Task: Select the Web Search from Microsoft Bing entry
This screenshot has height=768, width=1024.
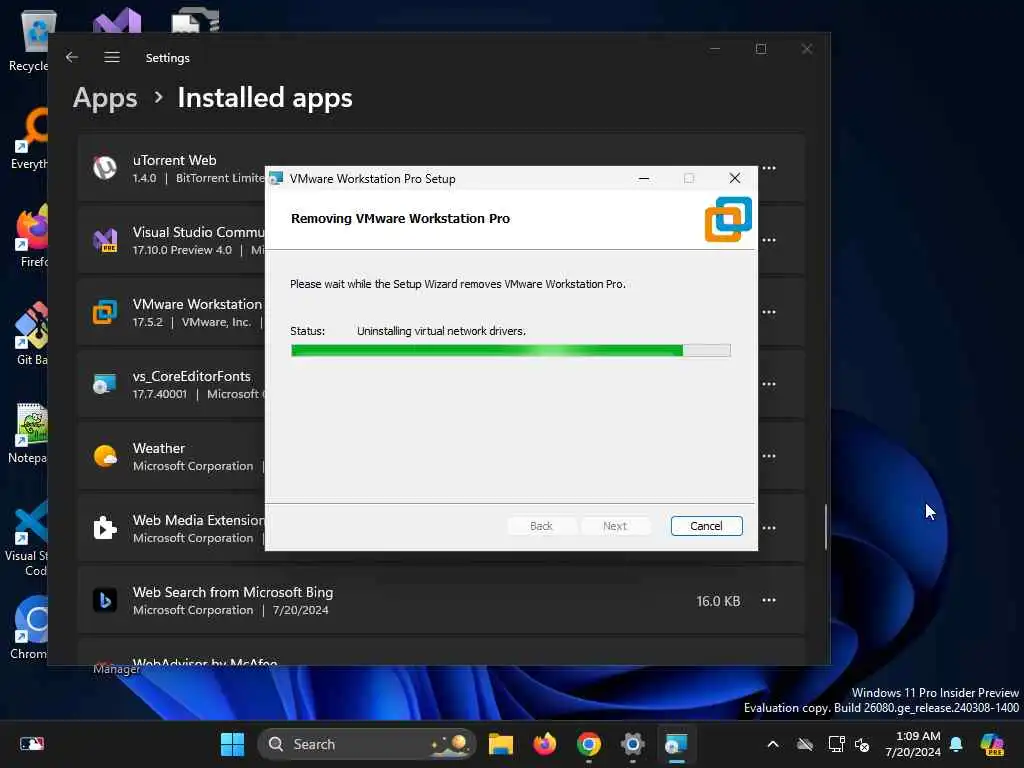Action: [x=441, y=600]
